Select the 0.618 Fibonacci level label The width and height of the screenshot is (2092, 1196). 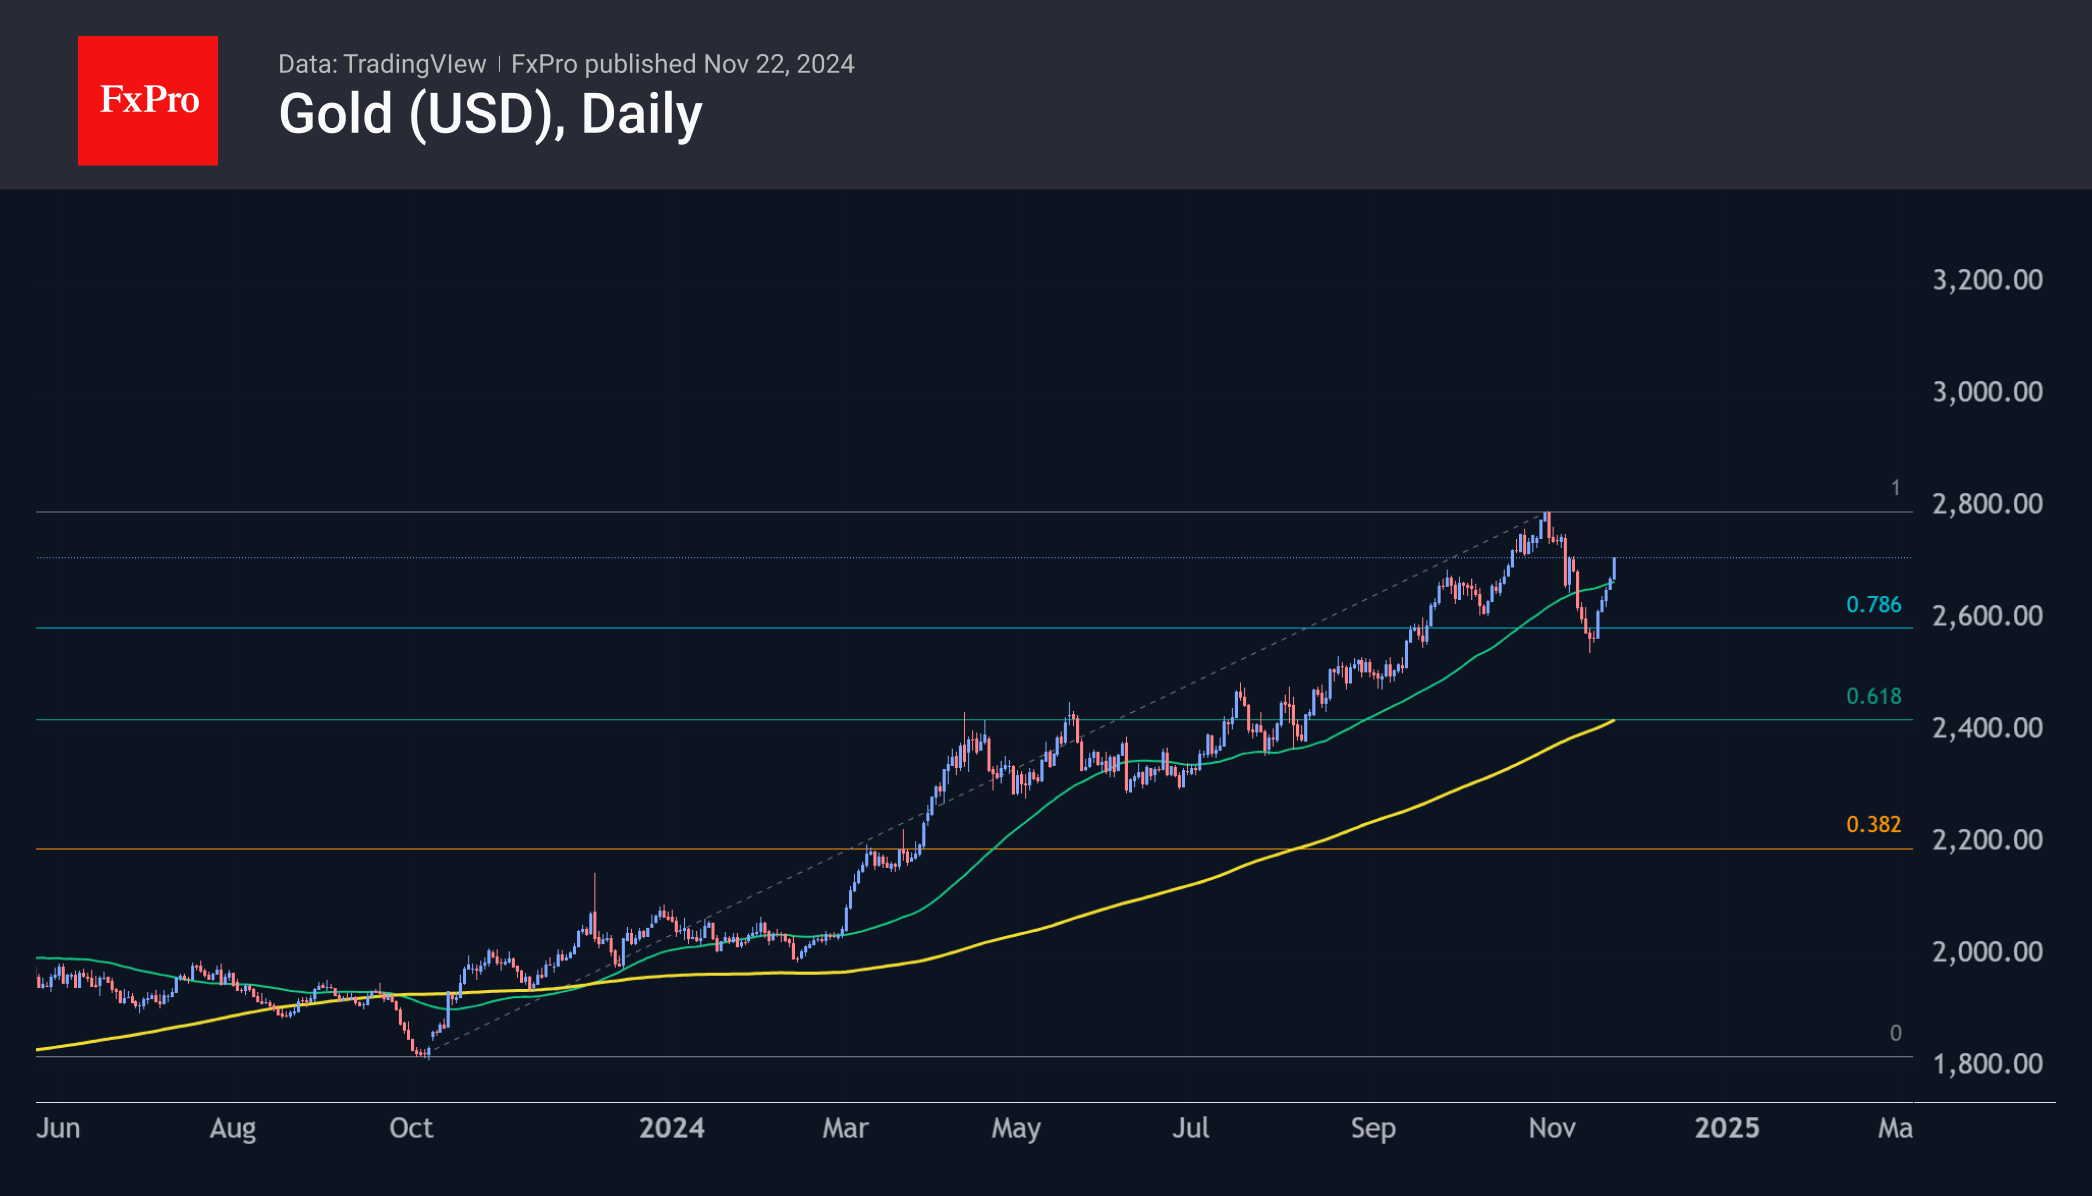1873,696
